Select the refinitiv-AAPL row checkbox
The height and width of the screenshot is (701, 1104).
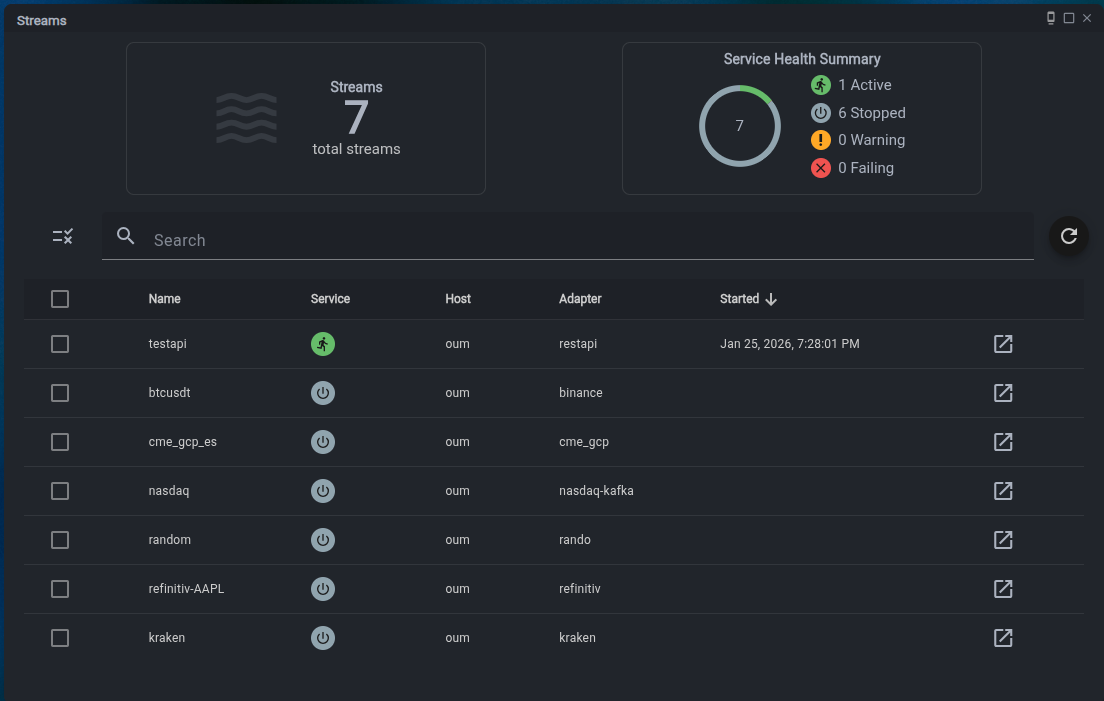[x=60, y=589]
